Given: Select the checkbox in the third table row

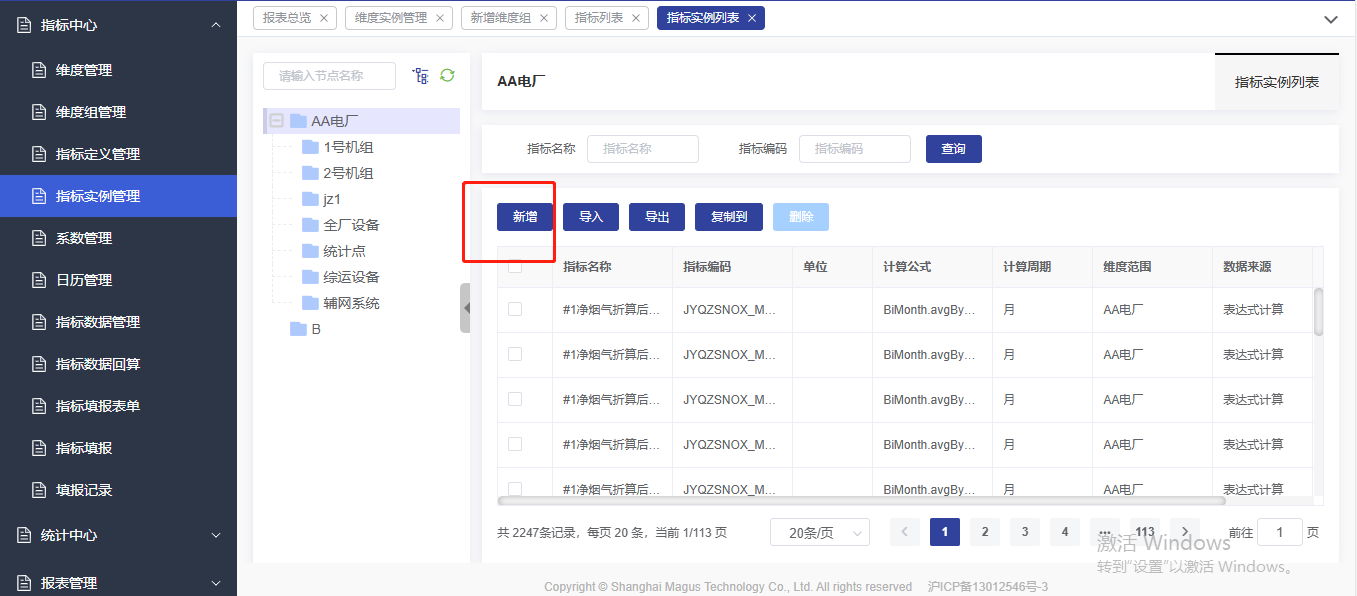Looking at the screenshot, I should point(515,399).
